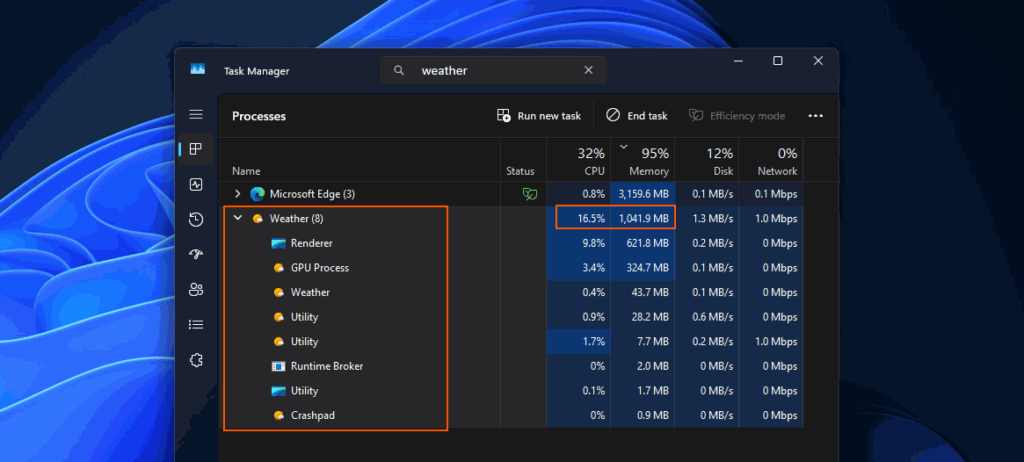Select the Crashpad row
Image resolution: width=1024 pixels, height=462 pixels.
click(511, 416)
